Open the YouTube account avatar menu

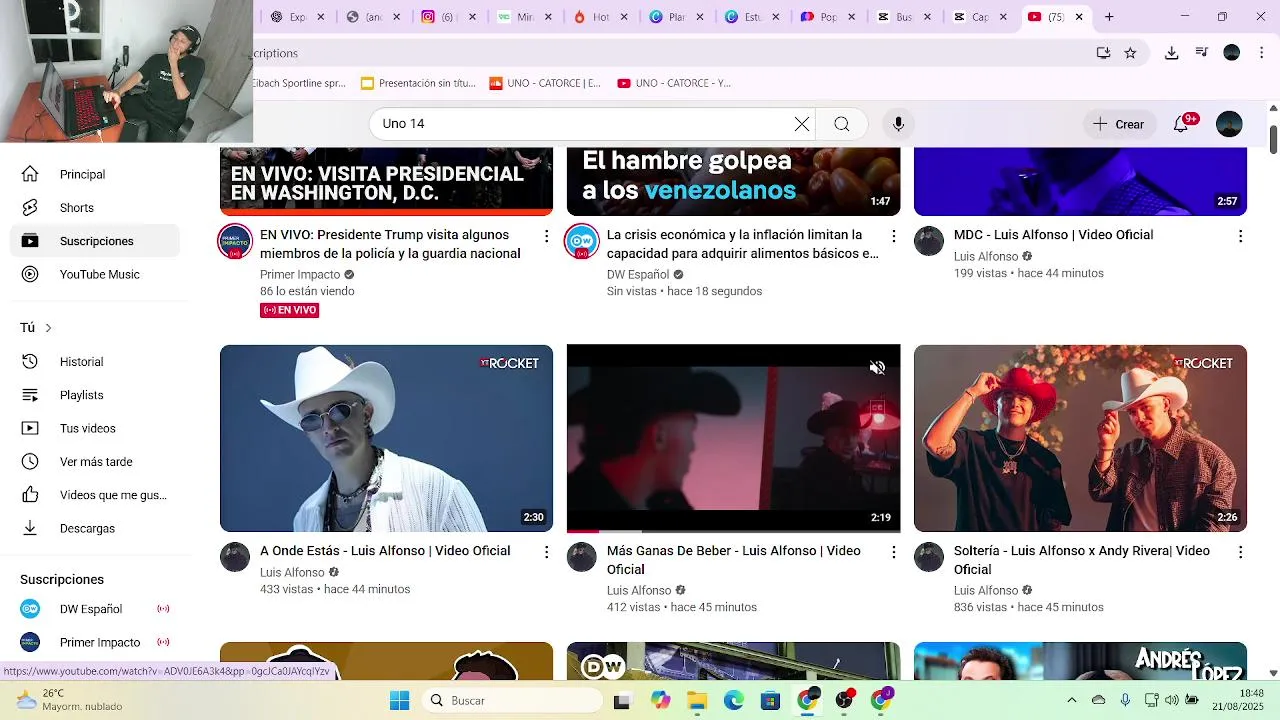point(1229,124)
